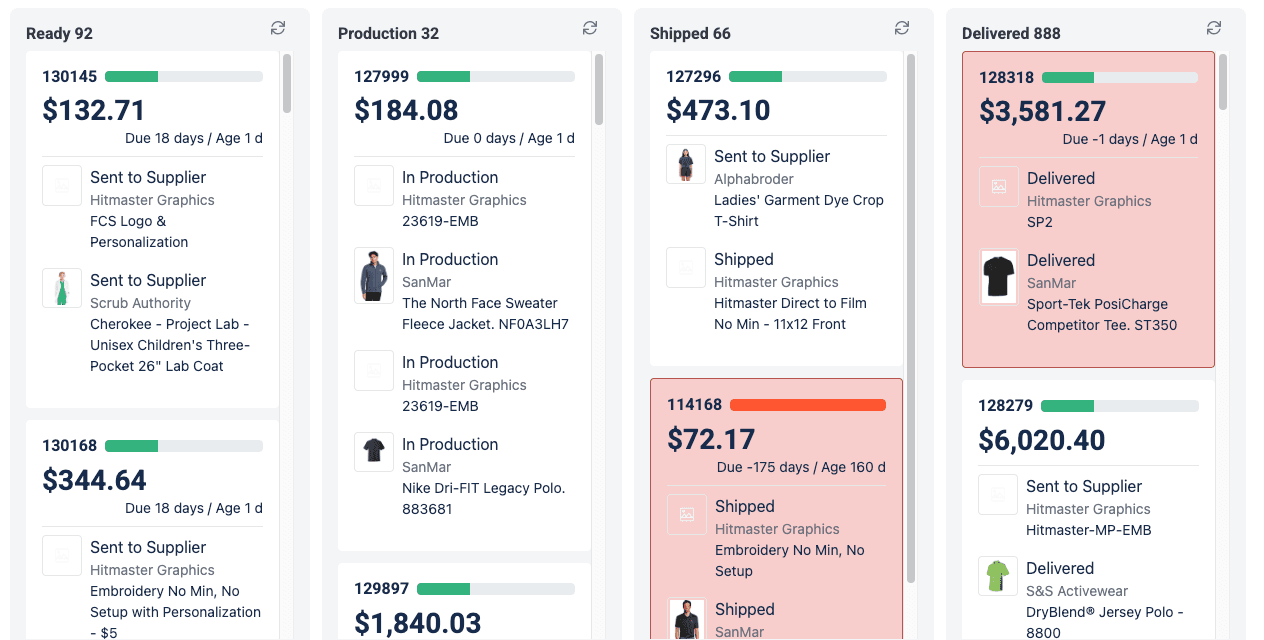View the black Sport-Tek PosiCharge tee thumbnail

(x=999, y=277)
